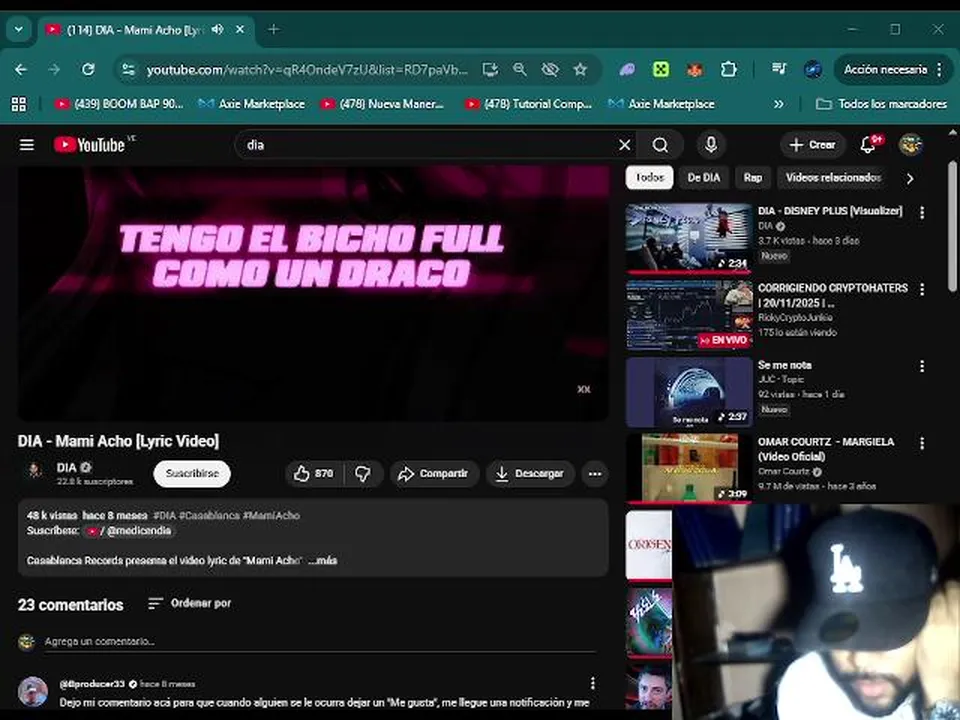
Task: Open the first Axie Marketplace bookmark
Action: pos(252,104)
